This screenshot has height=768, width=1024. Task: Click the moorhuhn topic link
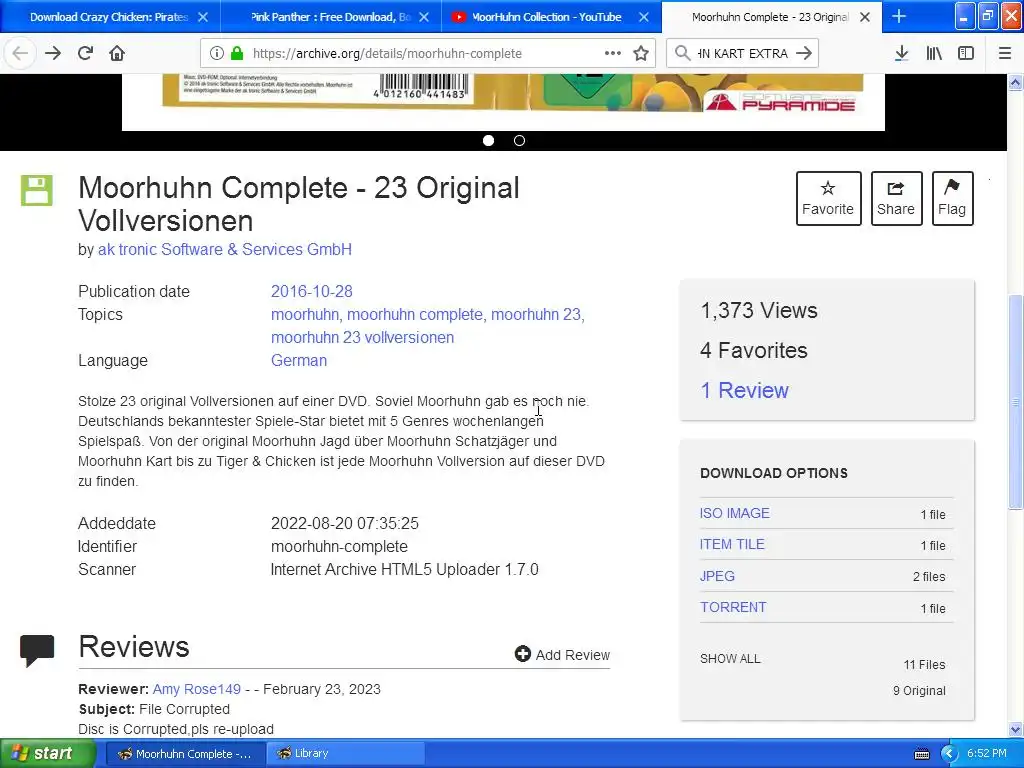click(305, 315)
